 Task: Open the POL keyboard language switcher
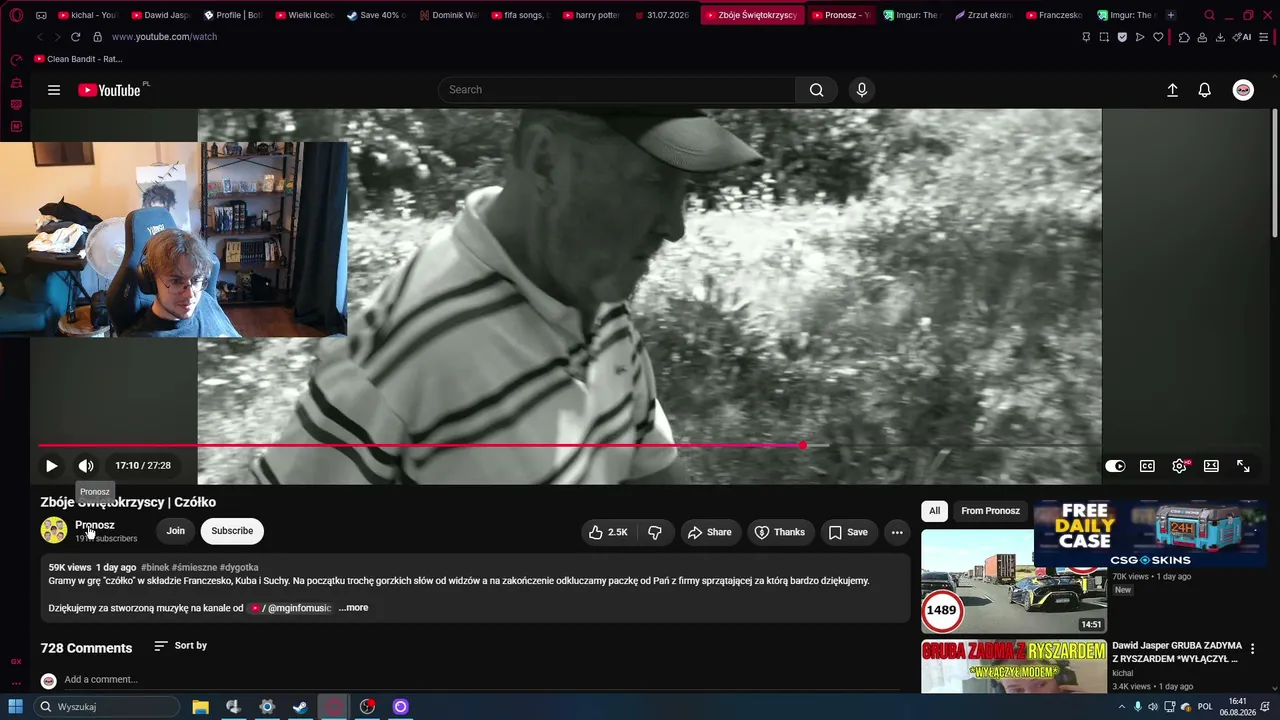1205,707
